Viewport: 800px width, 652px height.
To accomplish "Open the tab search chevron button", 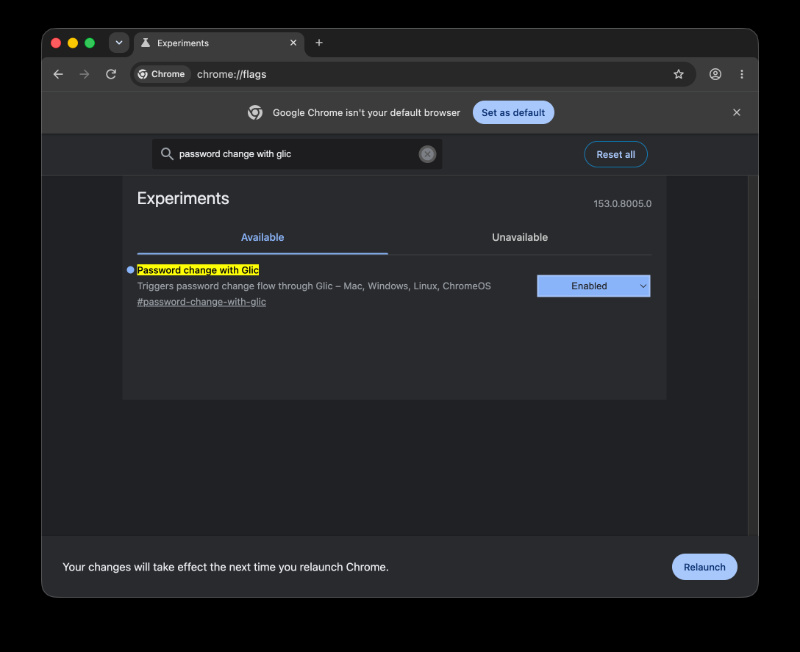I will [x=119, y=43].
